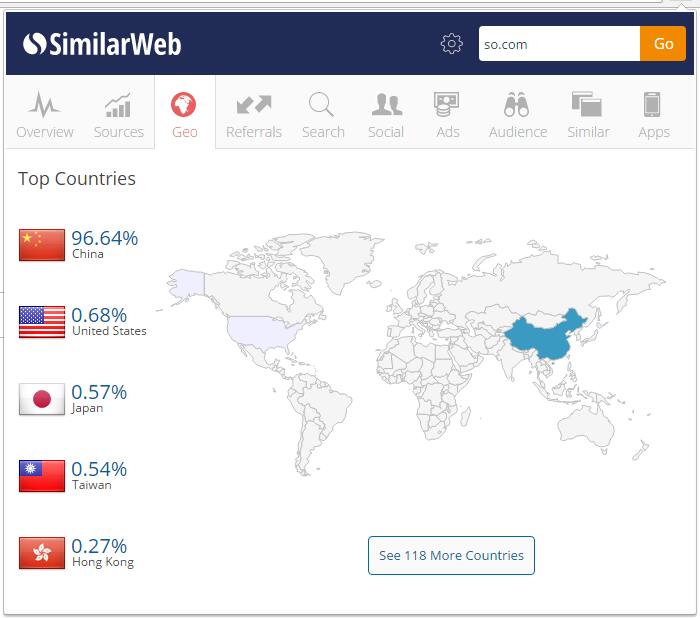Image resolution: width=700 pixels, height=618 pixels.
Task: Click the Taiwan flag icon
Action: [42, 476]
